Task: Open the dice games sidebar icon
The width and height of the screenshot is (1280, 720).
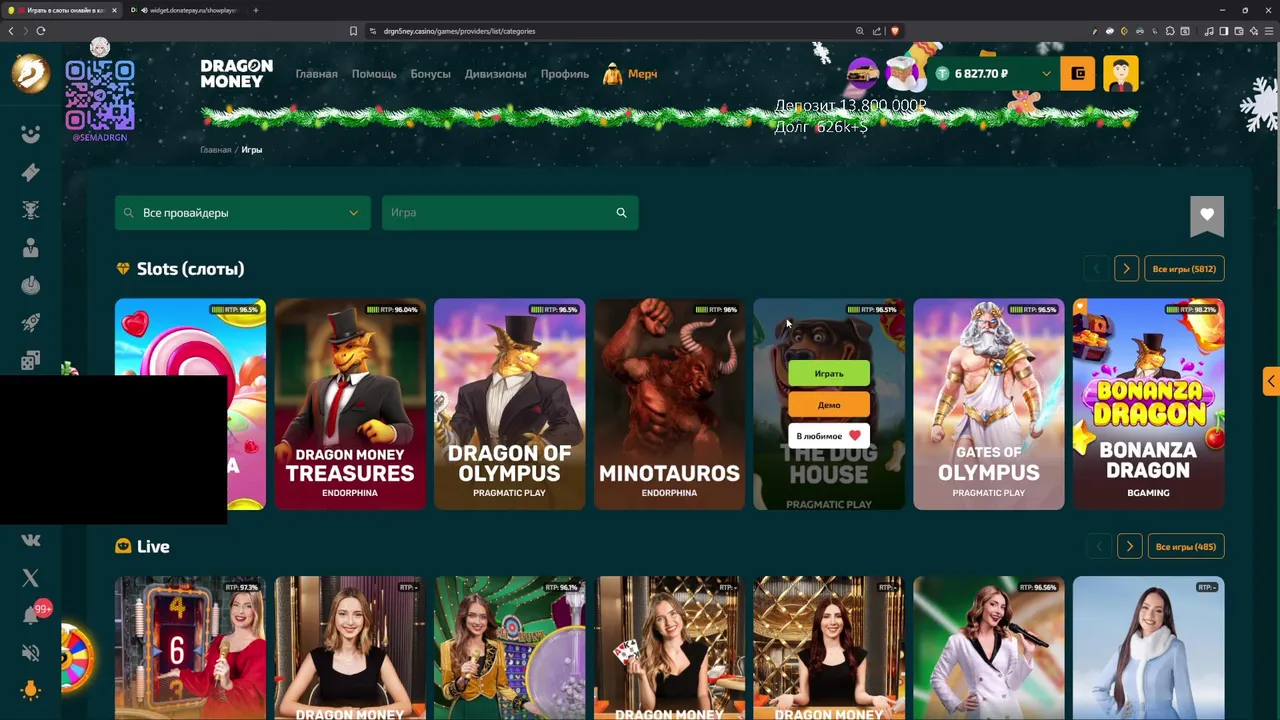Action: click(31, 360)
